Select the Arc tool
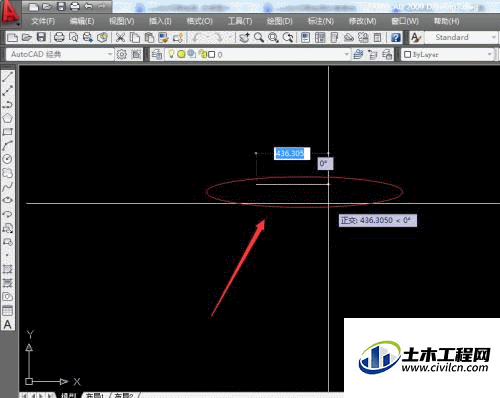Viewport: 500px width, 398px height. click(8, 145)
